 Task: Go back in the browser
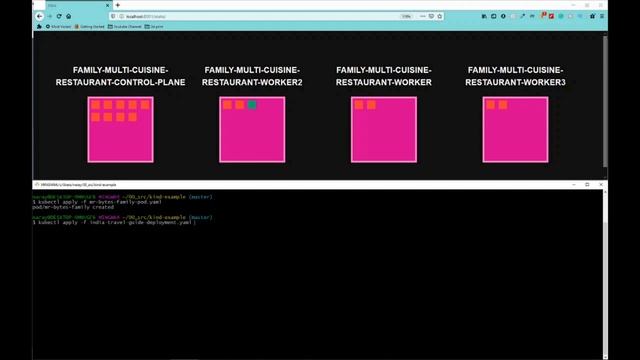39,16
